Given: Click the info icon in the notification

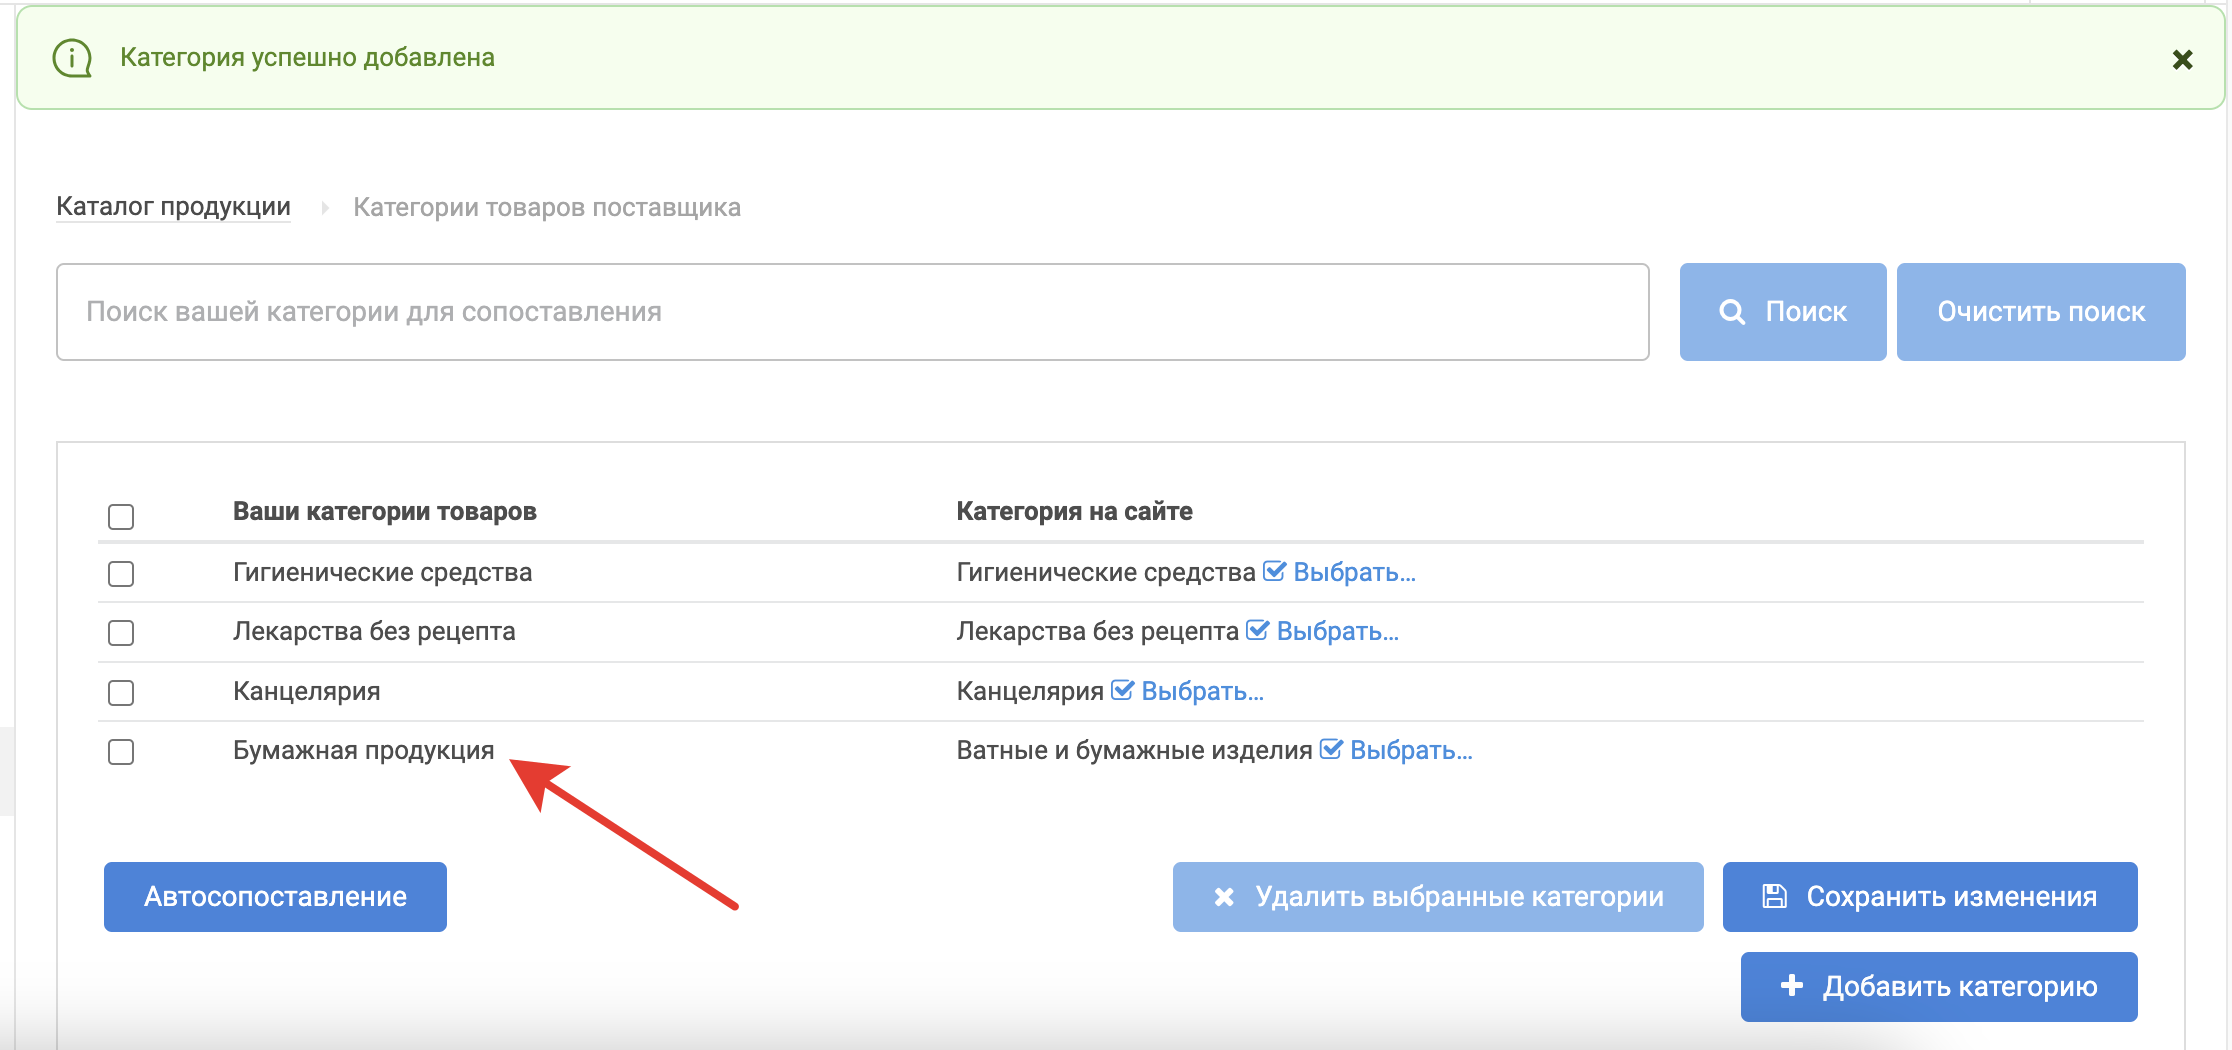Looking at the screenshot, I should click(72, 58).
